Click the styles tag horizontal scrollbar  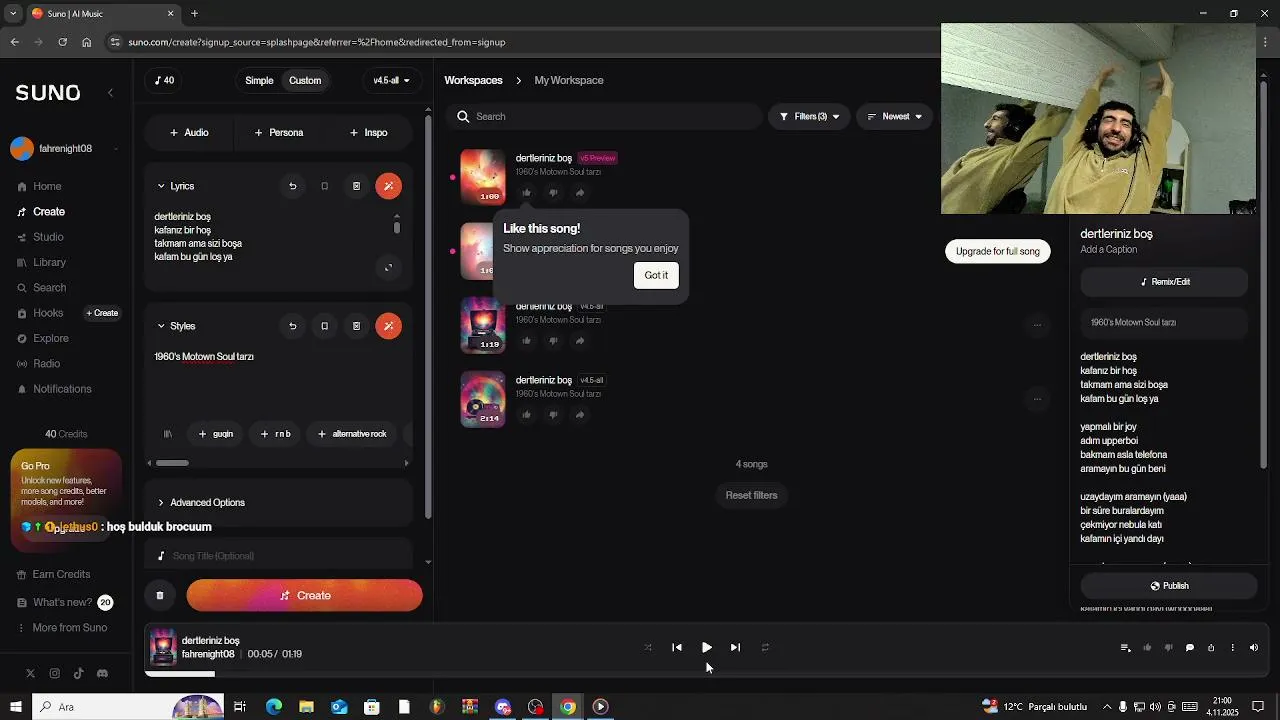(172, 463)
